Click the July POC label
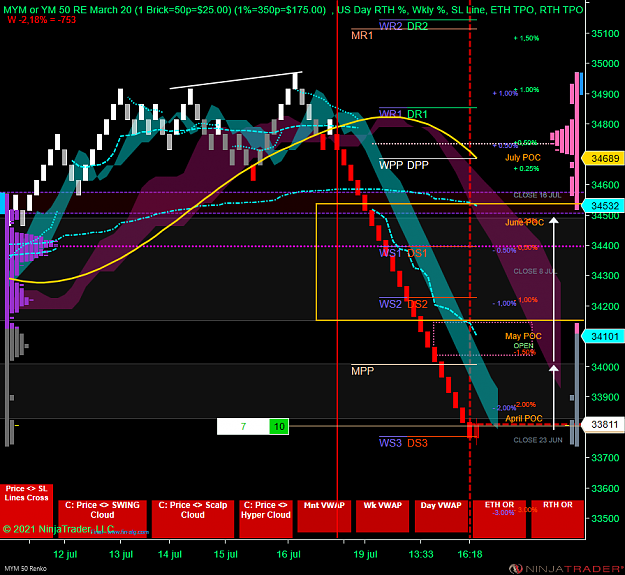 [523, 157]
